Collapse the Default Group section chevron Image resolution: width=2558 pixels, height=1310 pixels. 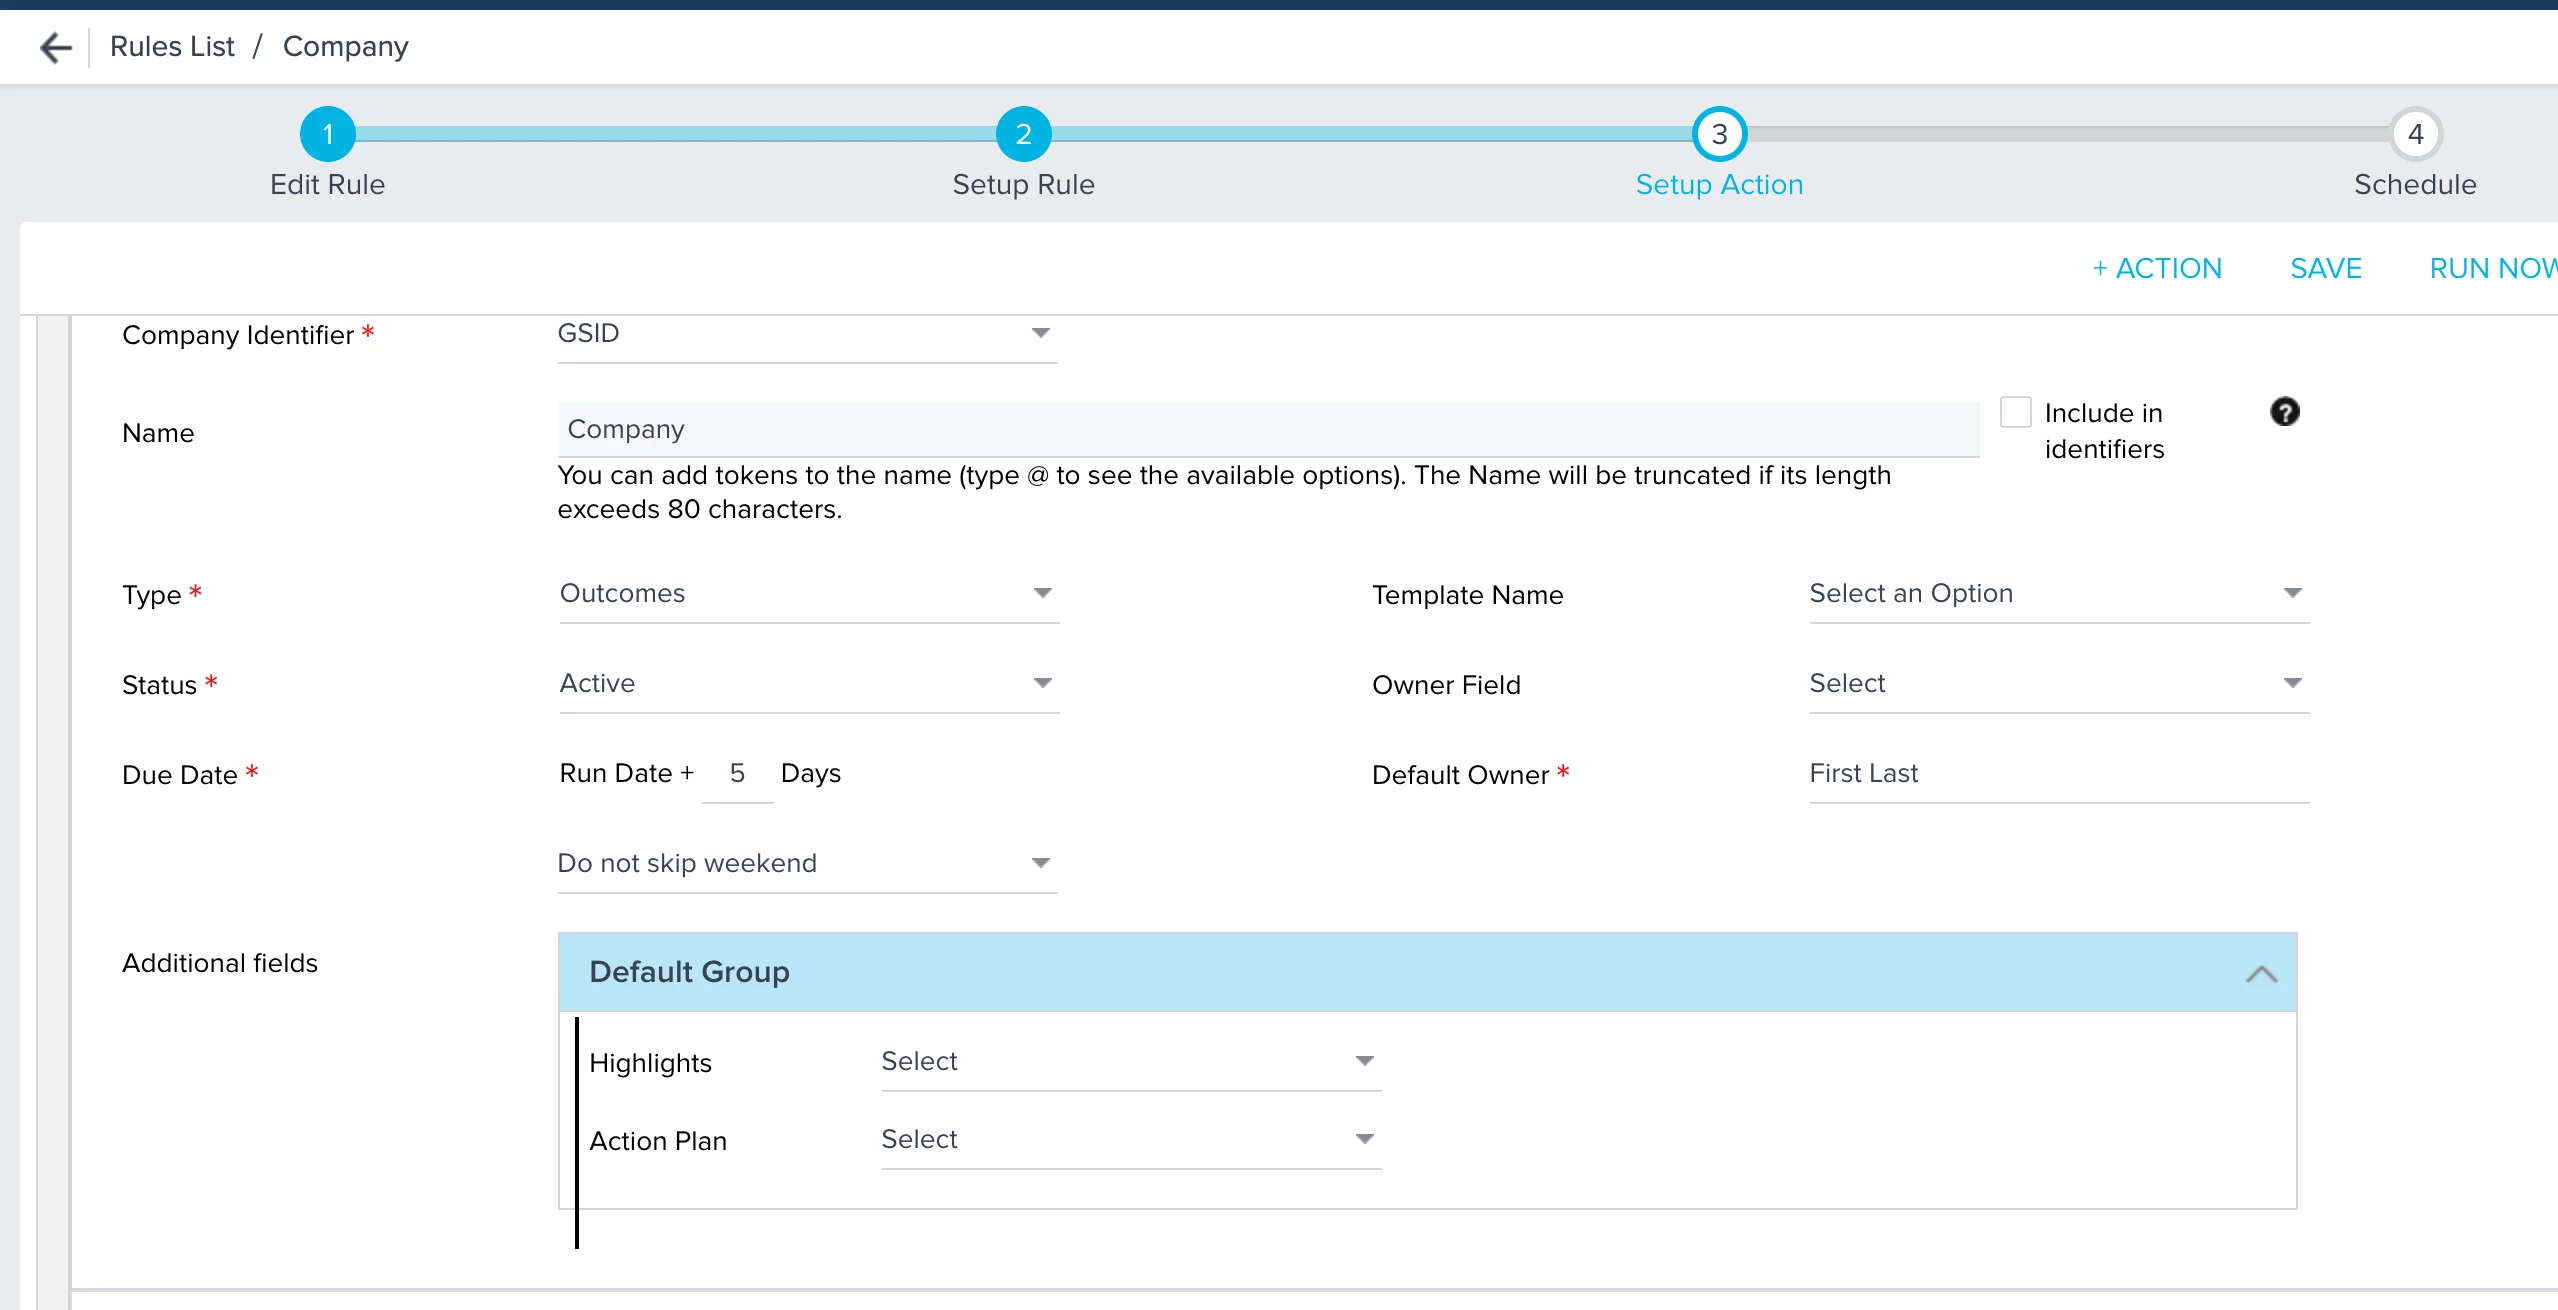tap(2261, 973)
